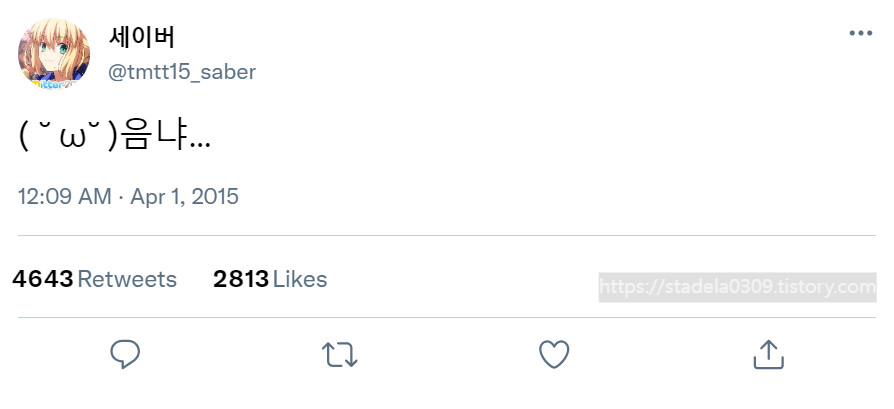Click the Apr 1, 2015 date
894x409 pixels.
coord(184,196)
